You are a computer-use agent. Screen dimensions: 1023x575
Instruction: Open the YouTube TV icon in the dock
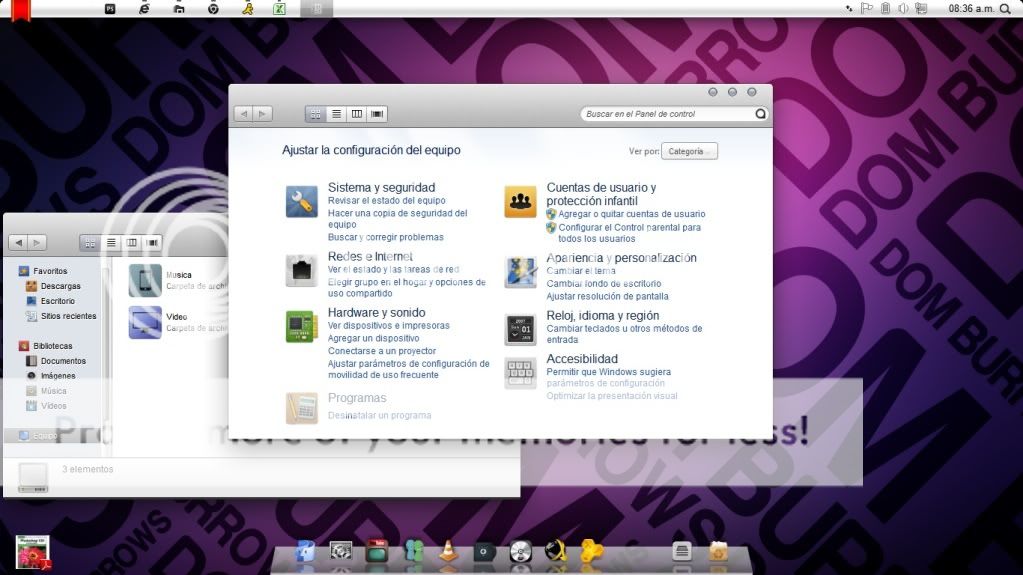[x=376, y=552]
